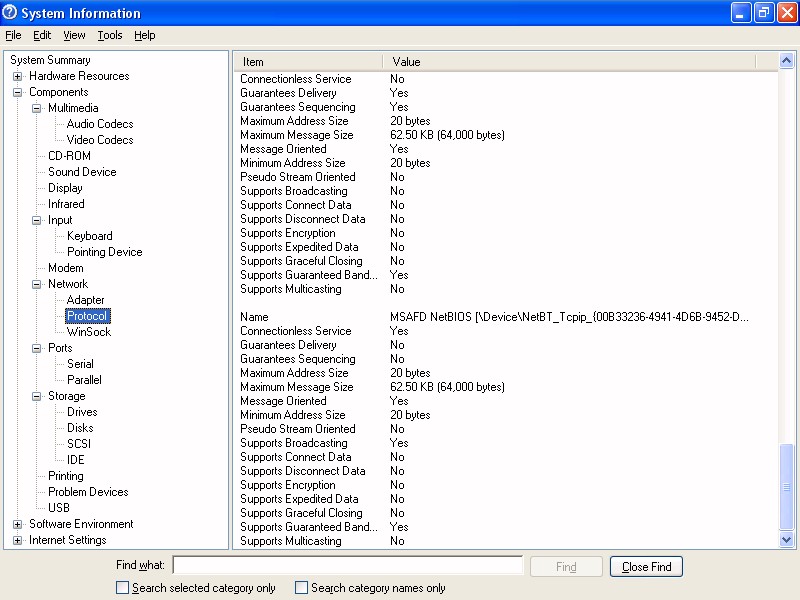Image resolution: width=800 pixels, height=600 pixels.
Task: Open the Help menu
Action: click(x=145, y=35)
